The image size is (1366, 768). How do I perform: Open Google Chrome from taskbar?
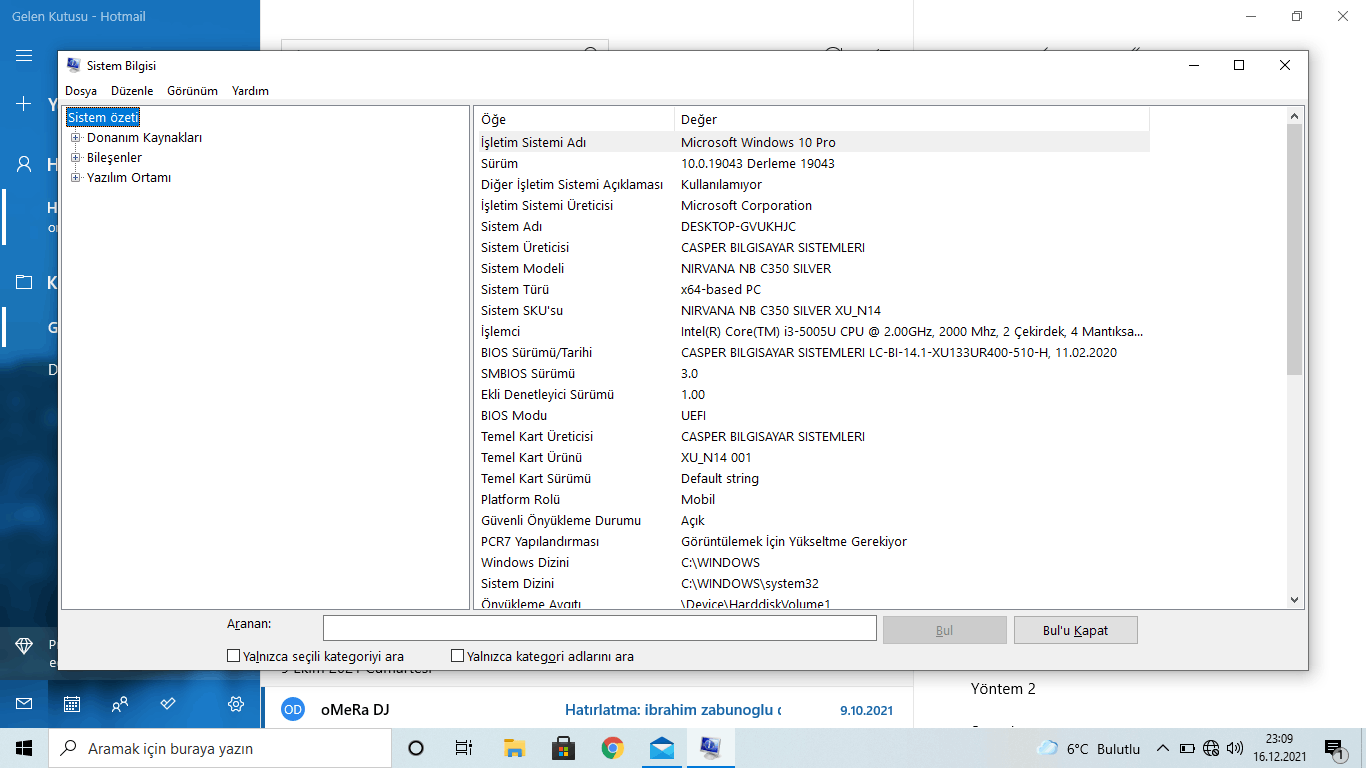pyautogui.click(x=612, y=748)
